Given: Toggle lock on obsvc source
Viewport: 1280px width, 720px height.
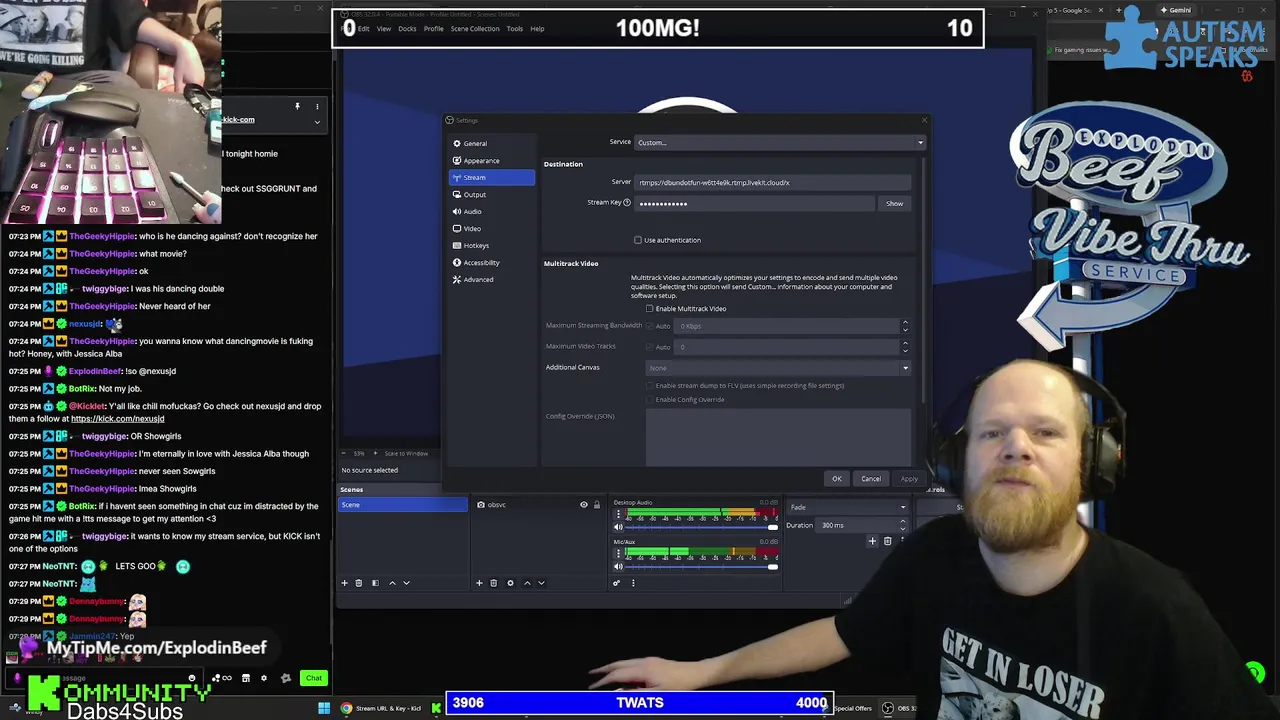Looking at the screenshot, I should click(x=597, y=505).
